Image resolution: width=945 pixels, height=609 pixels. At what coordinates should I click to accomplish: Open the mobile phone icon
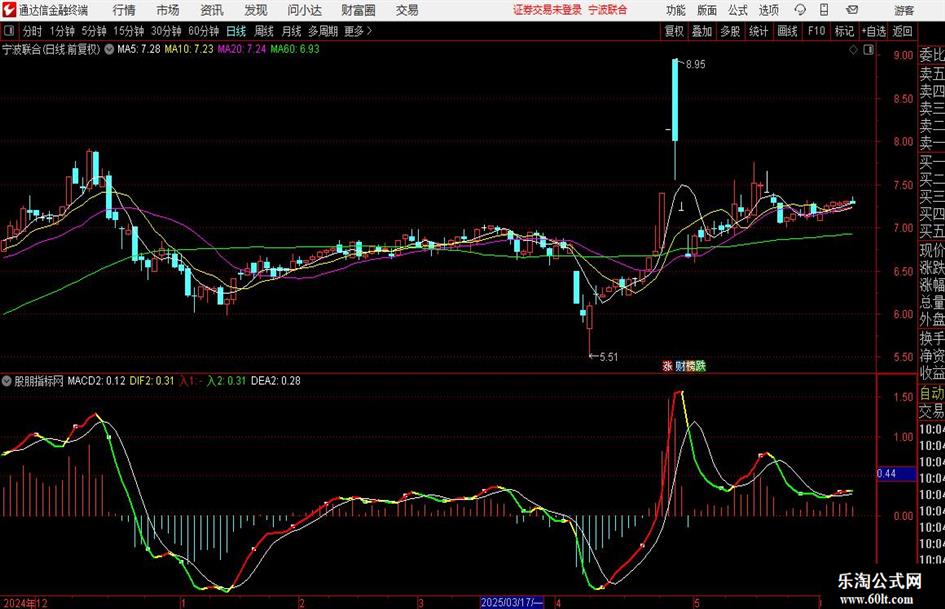[824, 10]
